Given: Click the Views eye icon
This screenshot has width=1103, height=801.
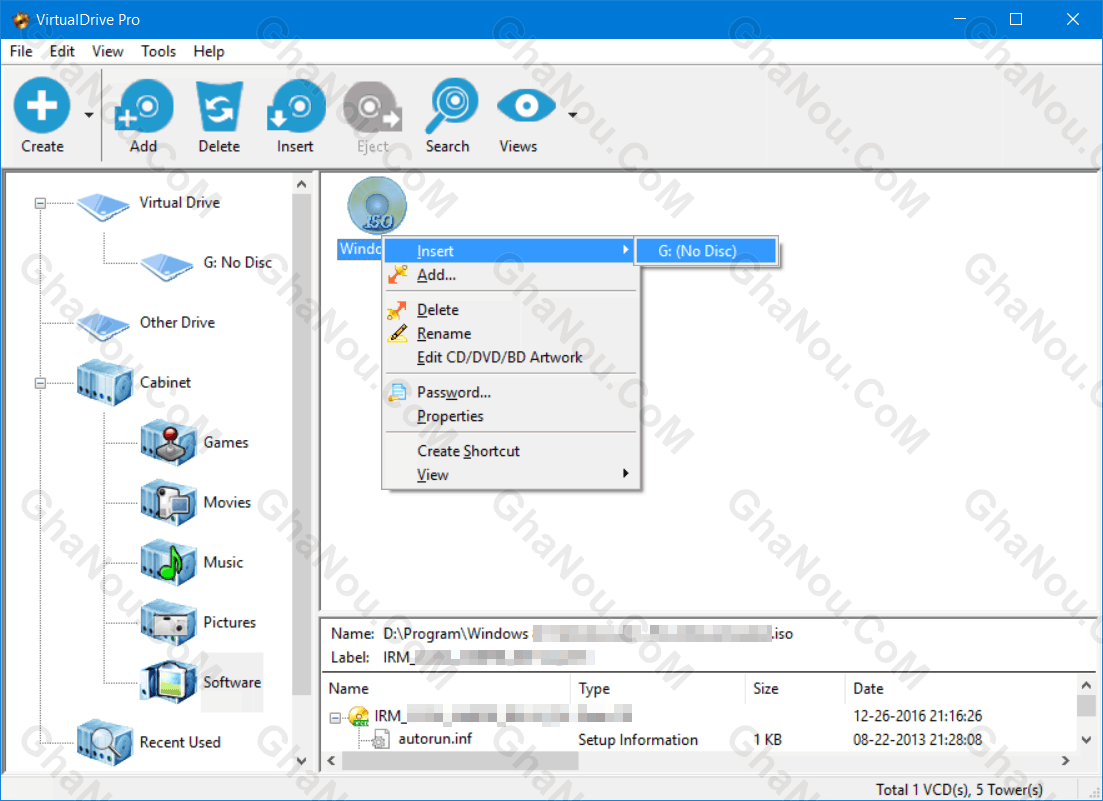Looking at the screenshot, I should point(525,107).
